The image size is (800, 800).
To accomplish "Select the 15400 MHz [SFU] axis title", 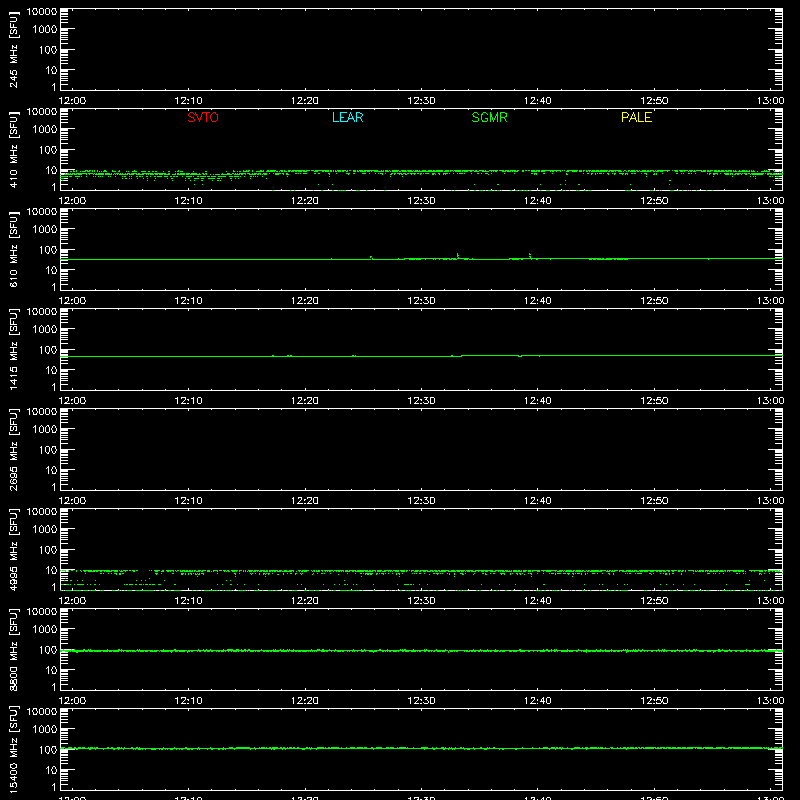I will point(14,749).
